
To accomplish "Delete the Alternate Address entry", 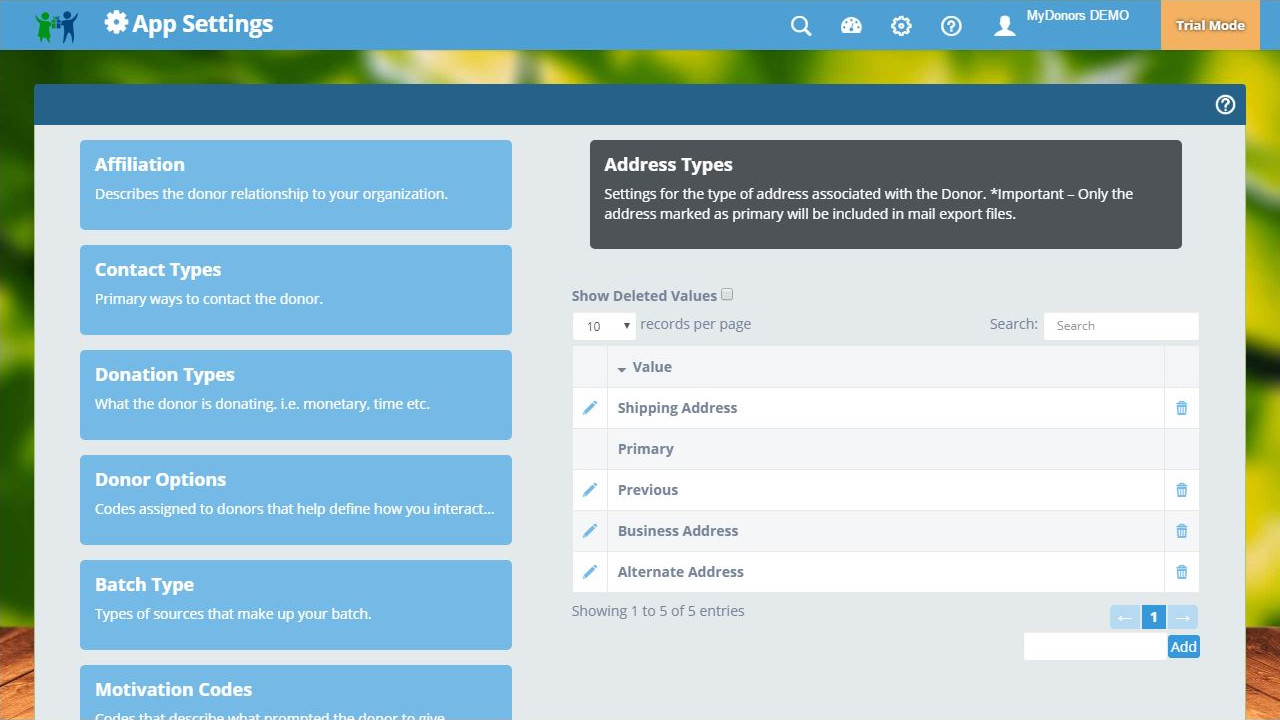I will click(1181, 572).
